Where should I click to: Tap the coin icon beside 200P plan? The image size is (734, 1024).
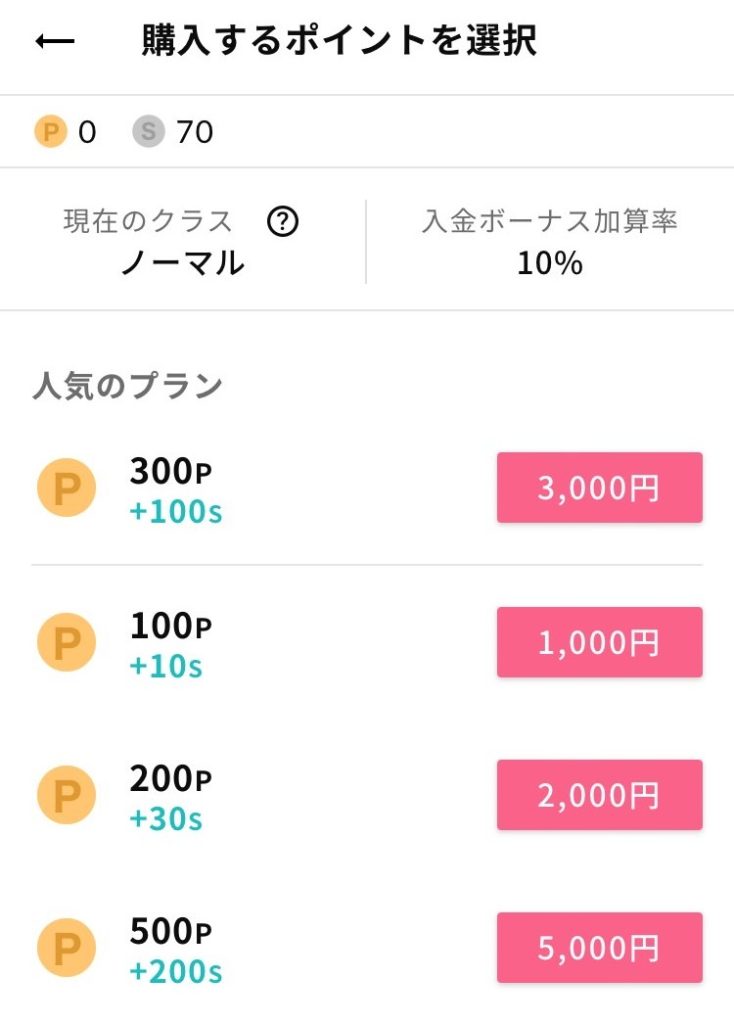point(66,795)
